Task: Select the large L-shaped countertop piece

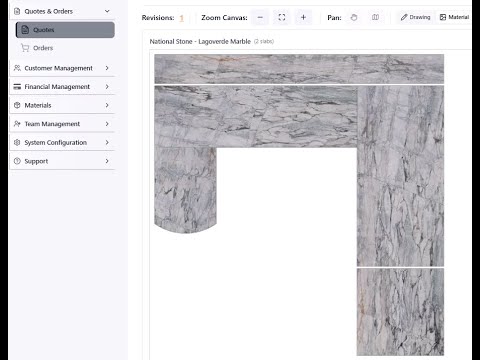Action: click(x=256, y=116)
